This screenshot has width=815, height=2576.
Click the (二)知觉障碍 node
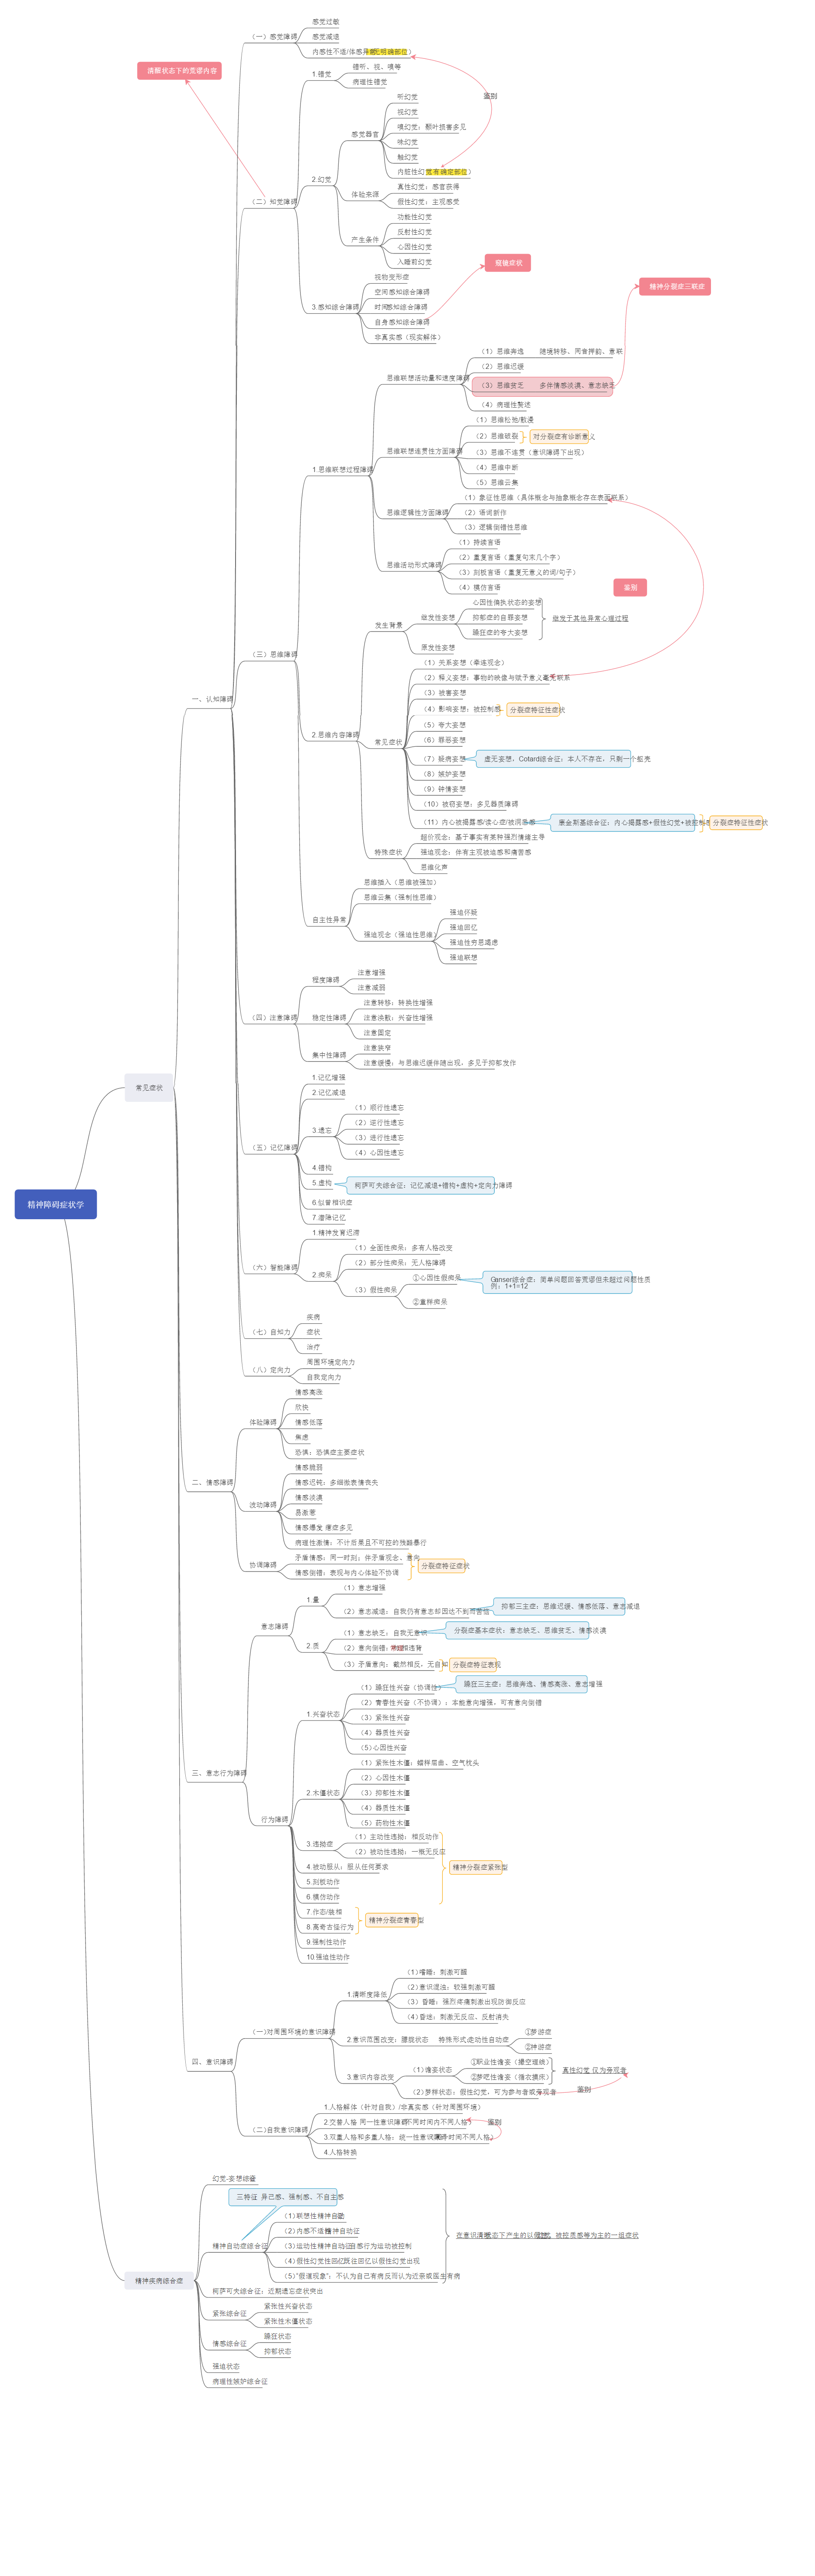tap(274, 202)
